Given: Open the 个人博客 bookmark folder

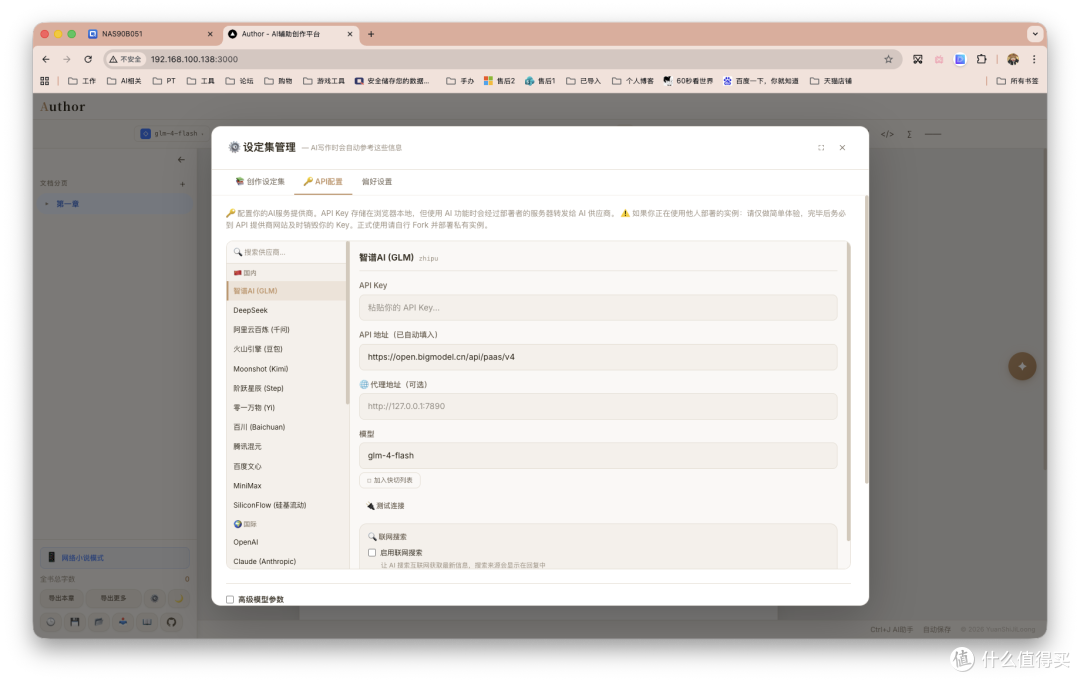Looking at the screenshot, I should pos(633,81).
